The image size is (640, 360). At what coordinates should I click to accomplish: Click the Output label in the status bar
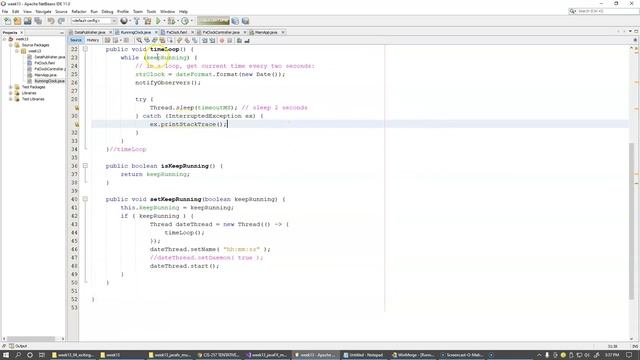(21, 346)
